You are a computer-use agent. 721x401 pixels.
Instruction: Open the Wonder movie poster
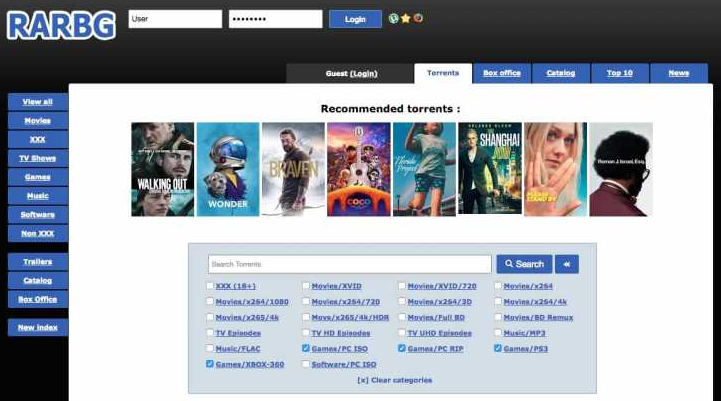(228, 169)
